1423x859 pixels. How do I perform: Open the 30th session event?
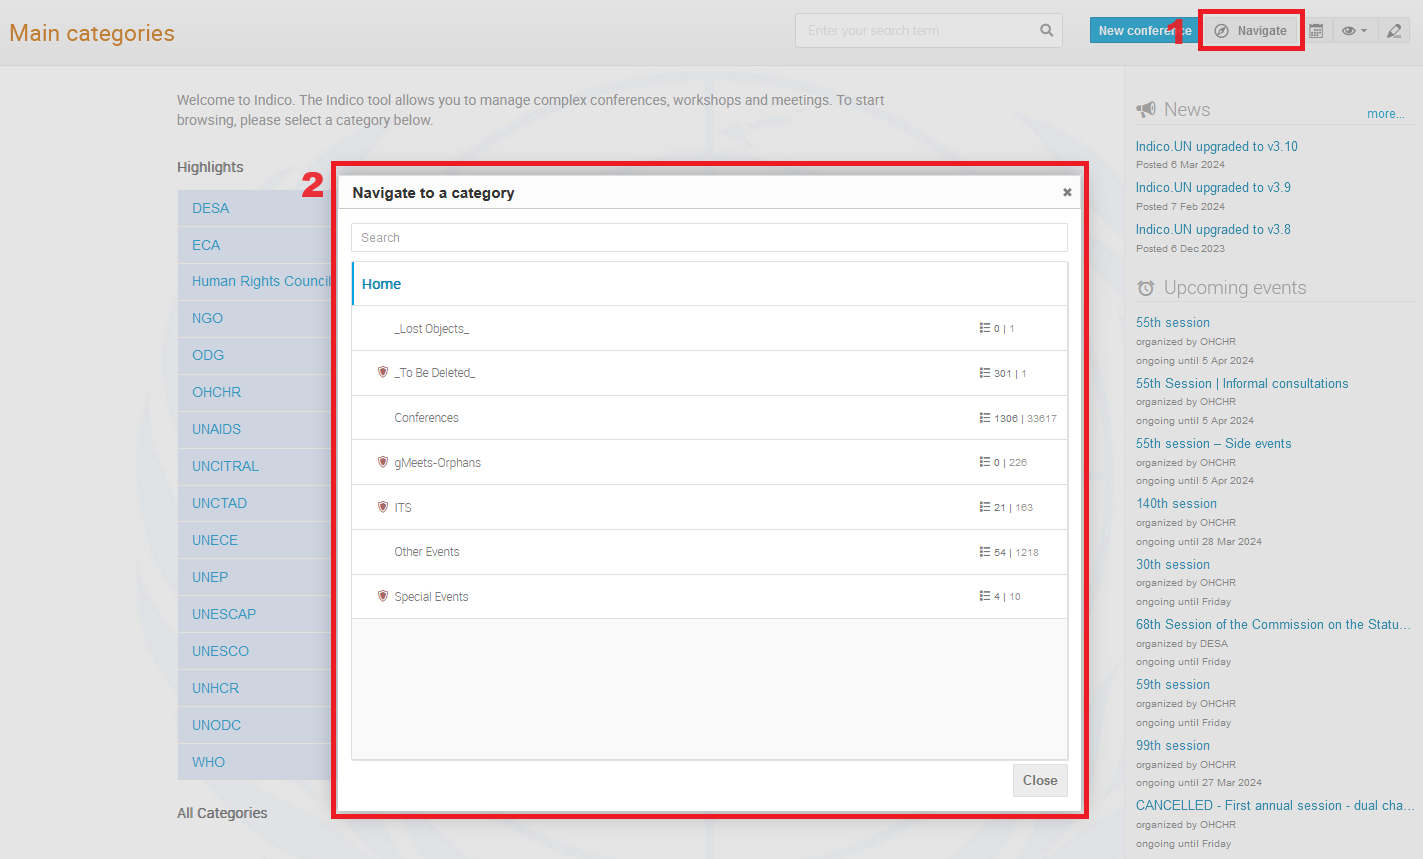coord(1172,564)
